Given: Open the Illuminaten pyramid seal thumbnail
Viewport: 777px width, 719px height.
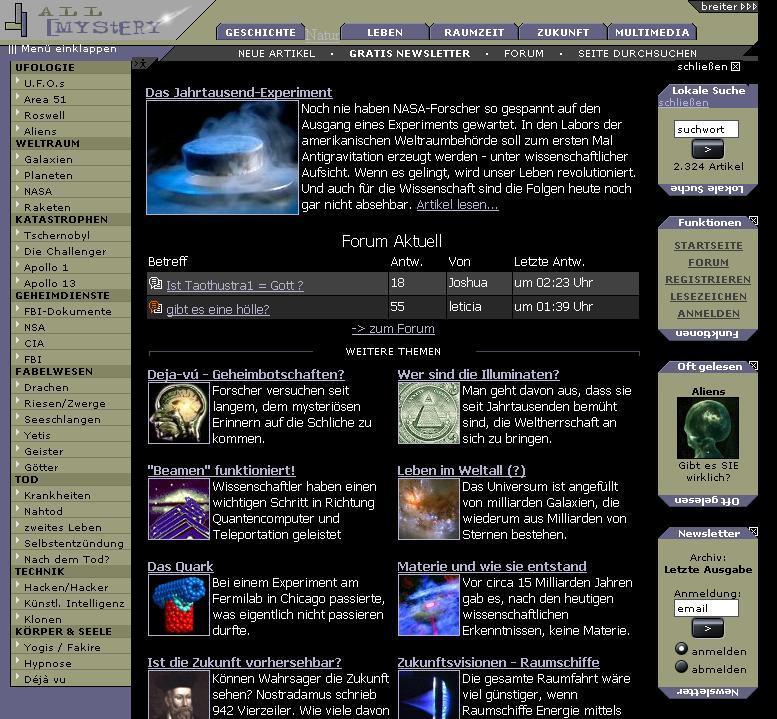Looking at the screenshot, I should pyautogui.click(x=429, y=413).
